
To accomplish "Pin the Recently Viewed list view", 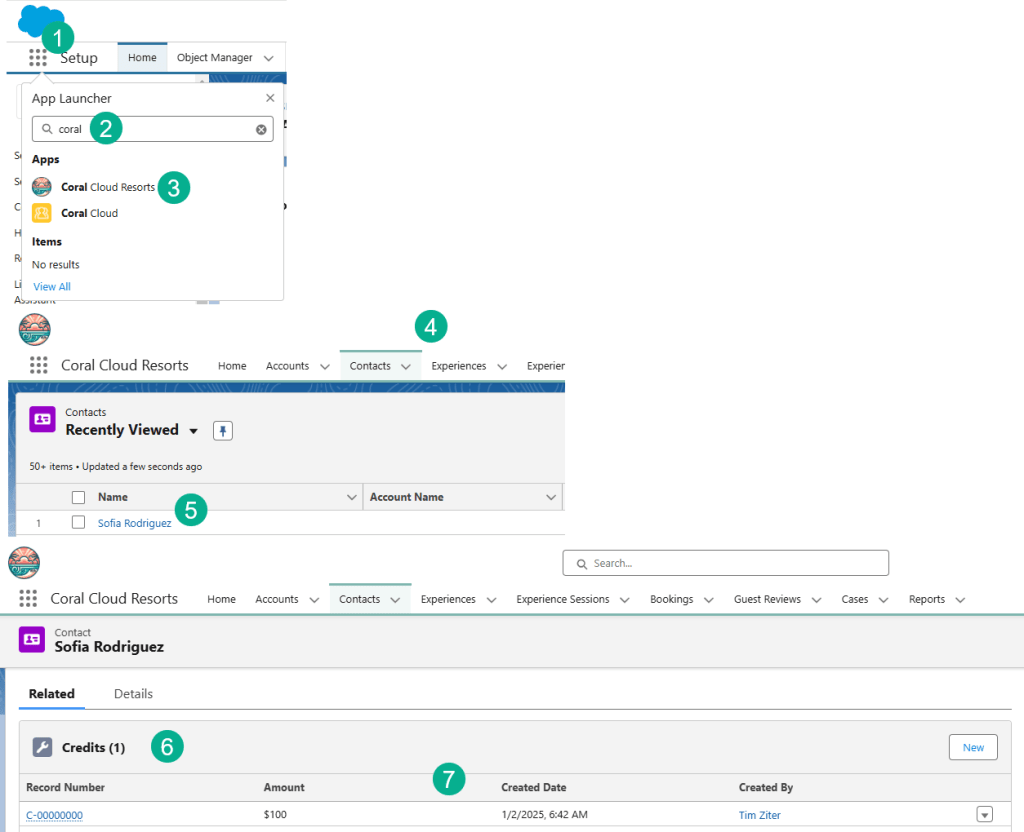I will 222,431.
